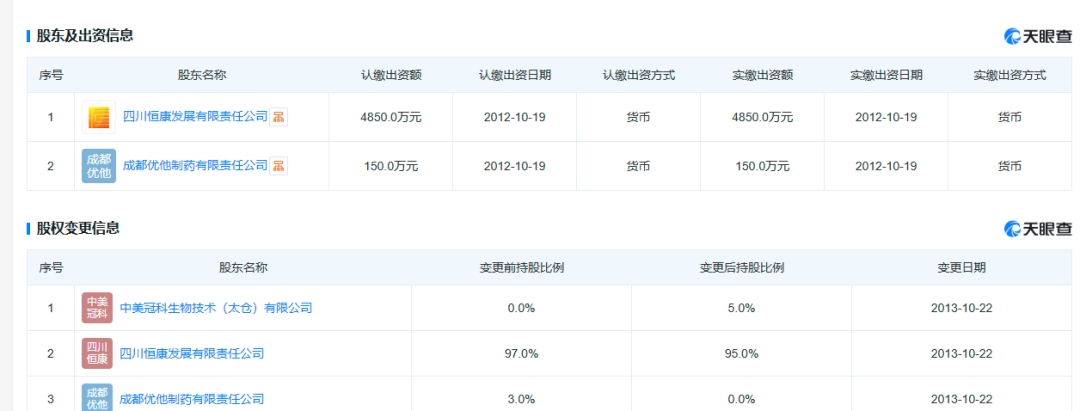Select 4850.0万元 under 认缴出资额
Viewport: 1080px width, 411px height.
click(391, 117)
